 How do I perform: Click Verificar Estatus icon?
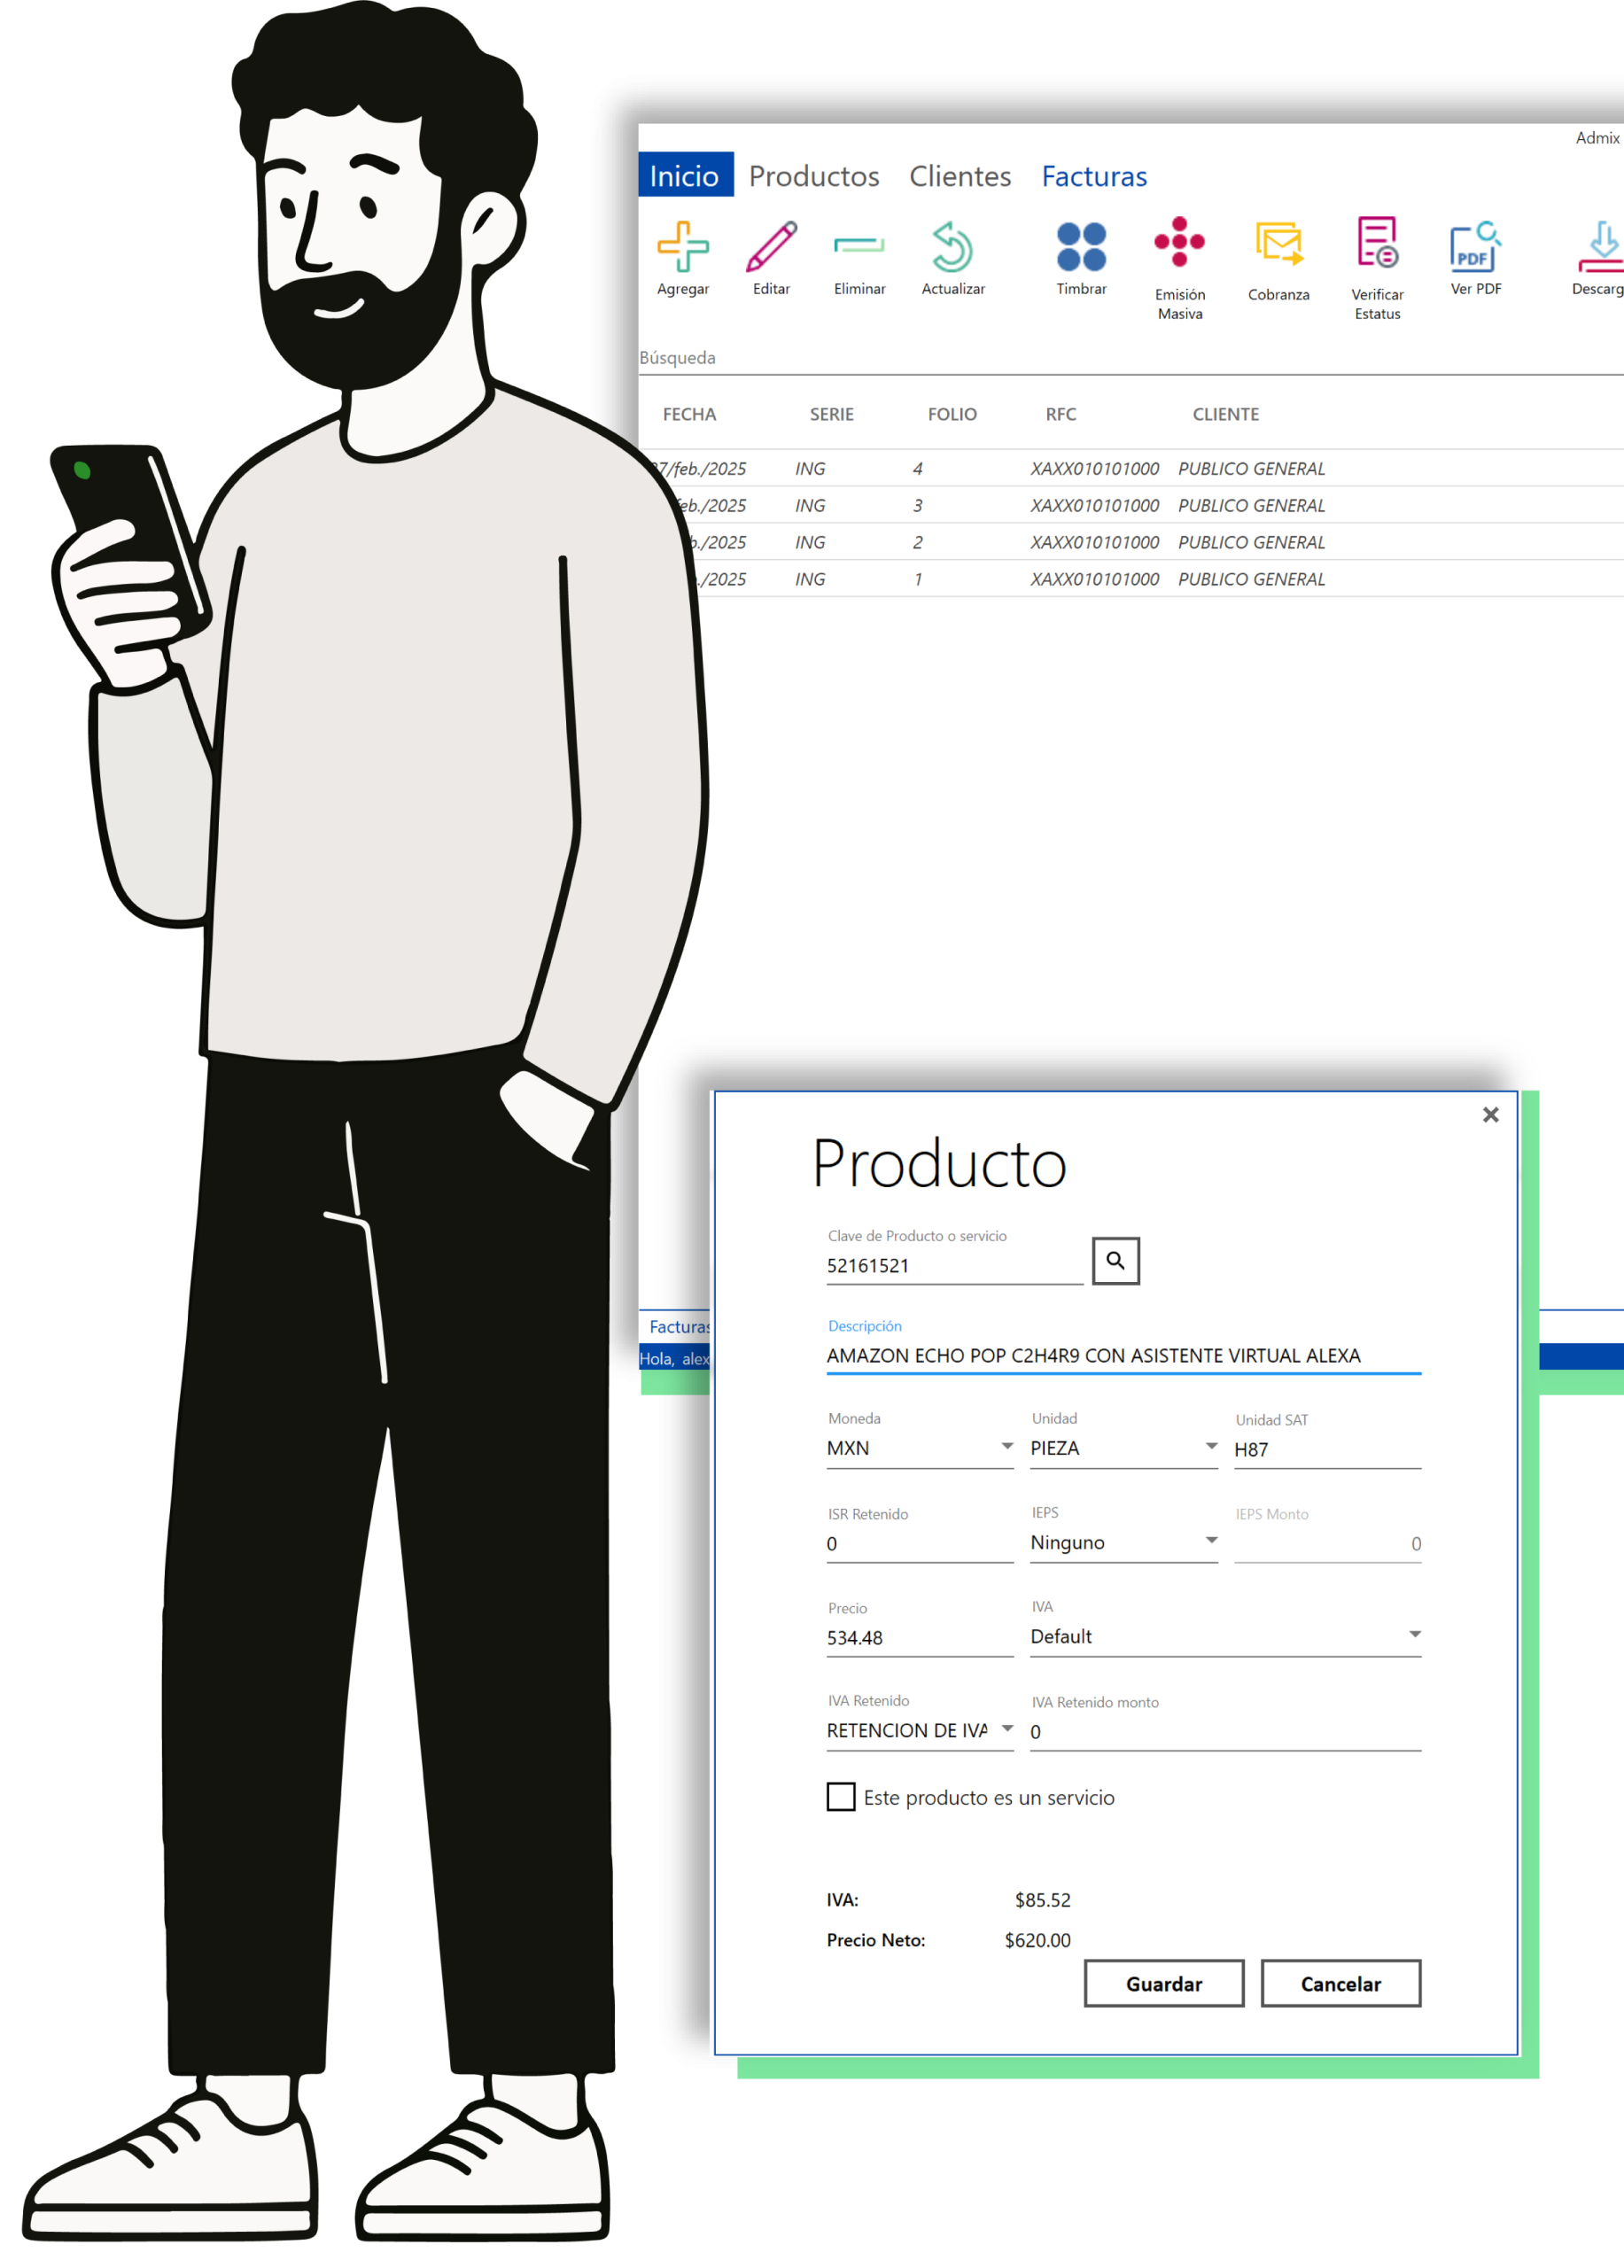tap(1377, 243)
